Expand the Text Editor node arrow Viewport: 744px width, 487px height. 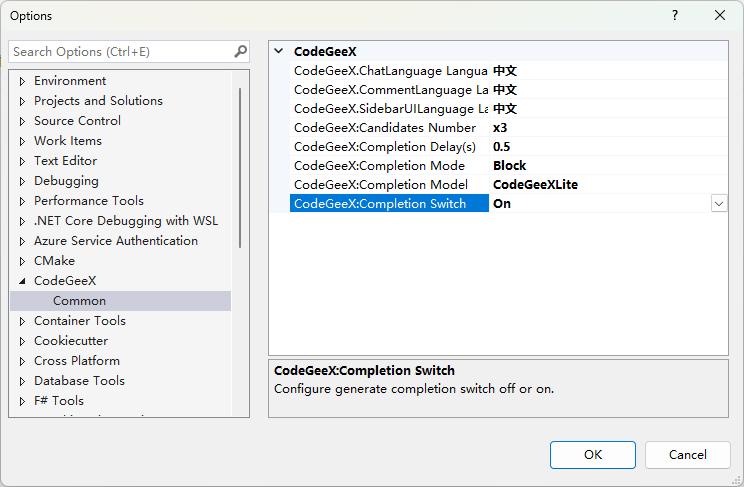[22, 161]
